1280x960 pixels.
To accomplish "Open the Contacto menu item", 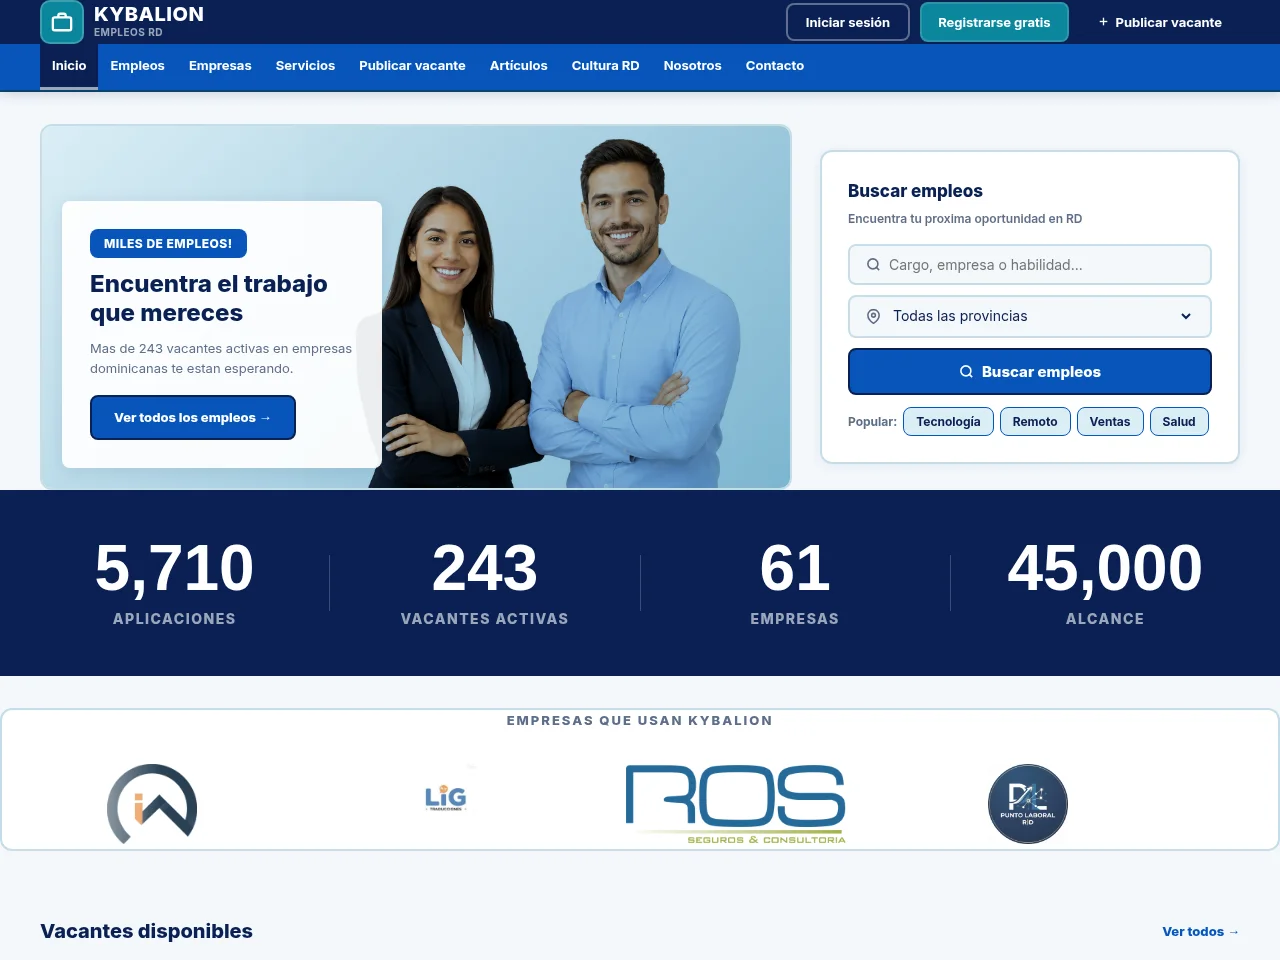I will tap(775, 66).
